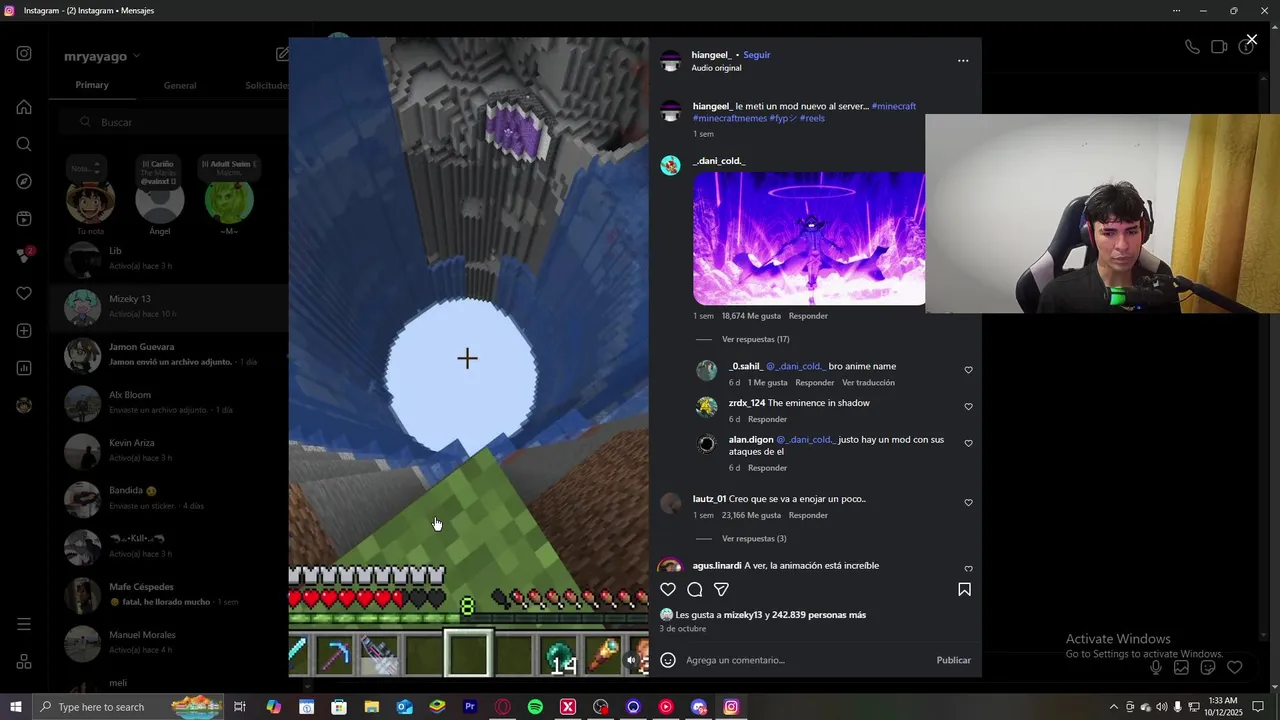Screen dimensions: 1280x720
Task: Click Responder under zrdx_124 comment
Action: 767,419
